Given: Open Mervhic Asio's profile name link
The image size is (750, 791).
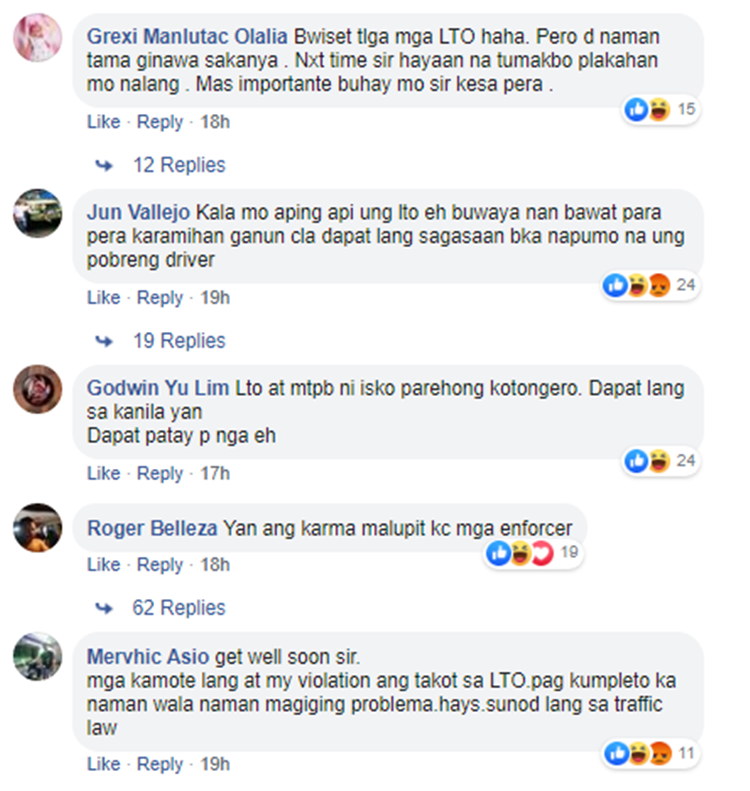Looking at the screenshot, I should click(x=148, y=657).
